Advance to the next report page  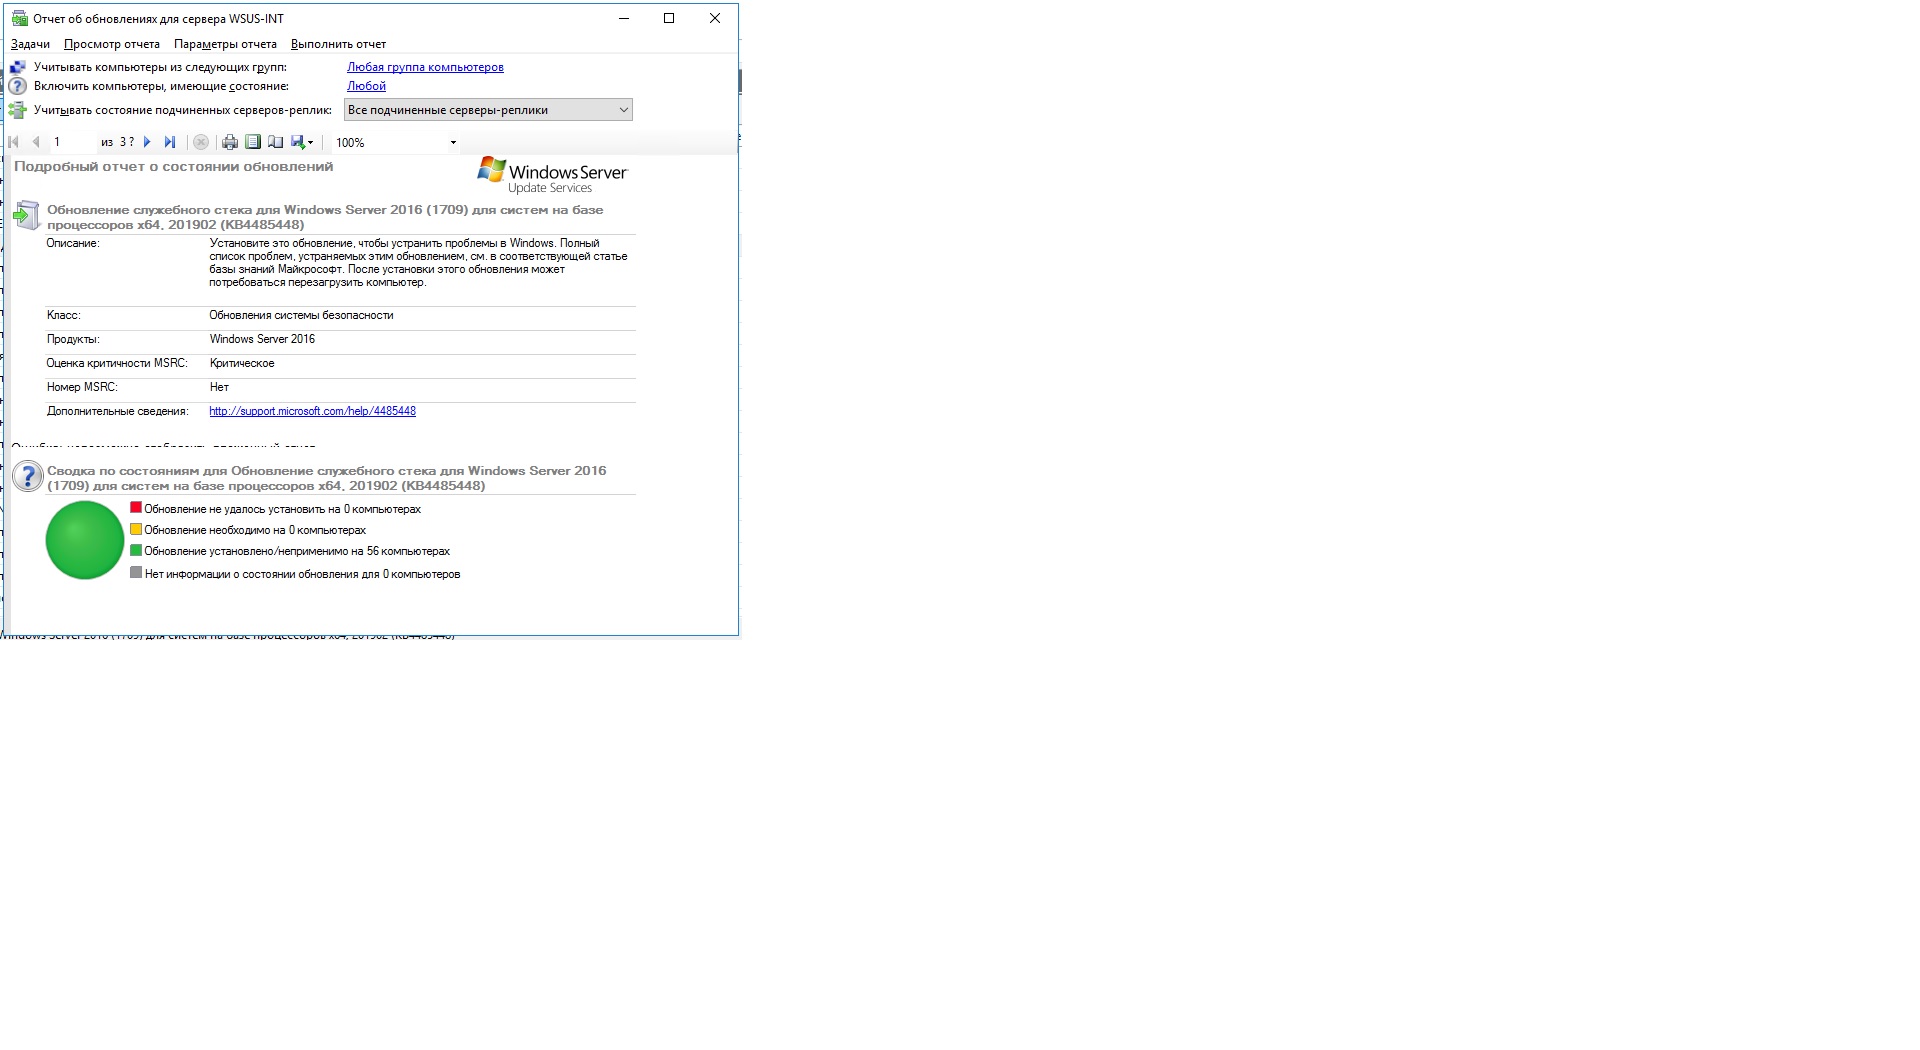[147, 142]
